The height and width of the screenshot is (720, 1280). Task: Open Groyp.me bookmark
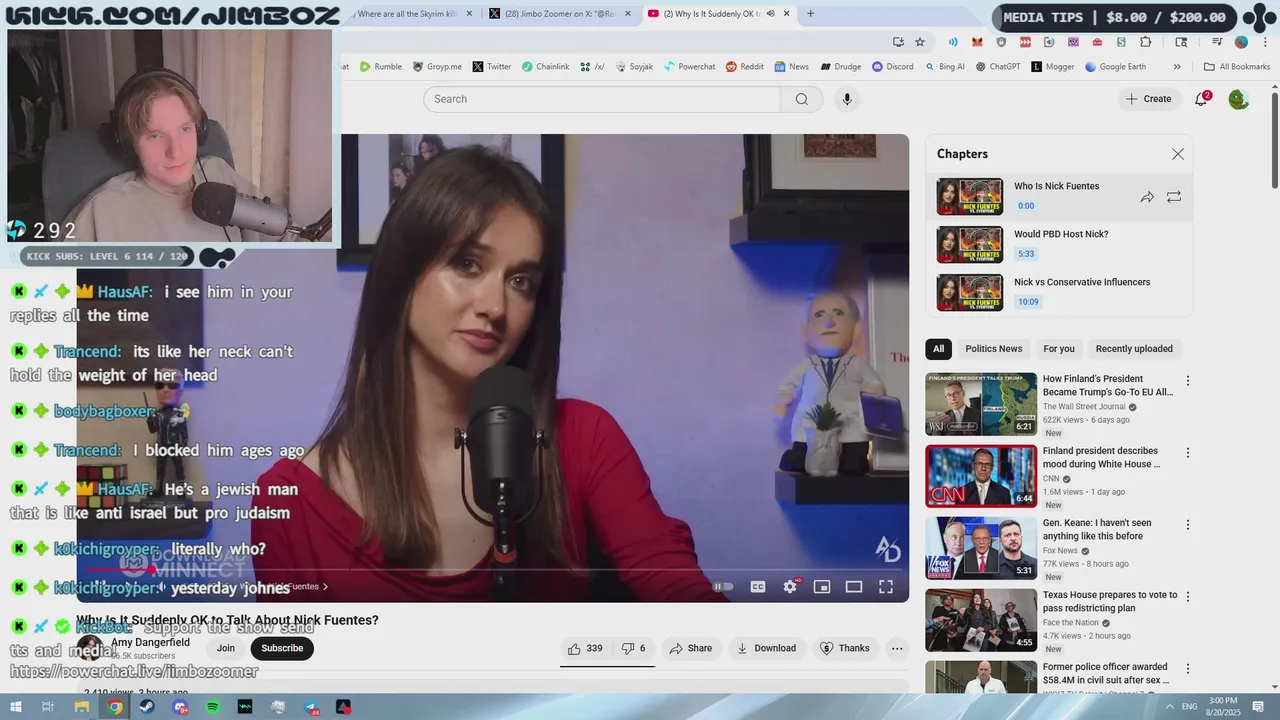click(437, 67)
